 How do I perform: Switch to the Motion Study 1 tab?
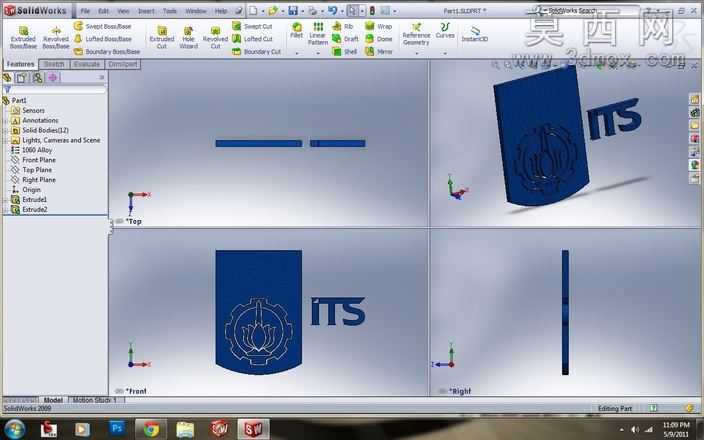pos(95,400)
